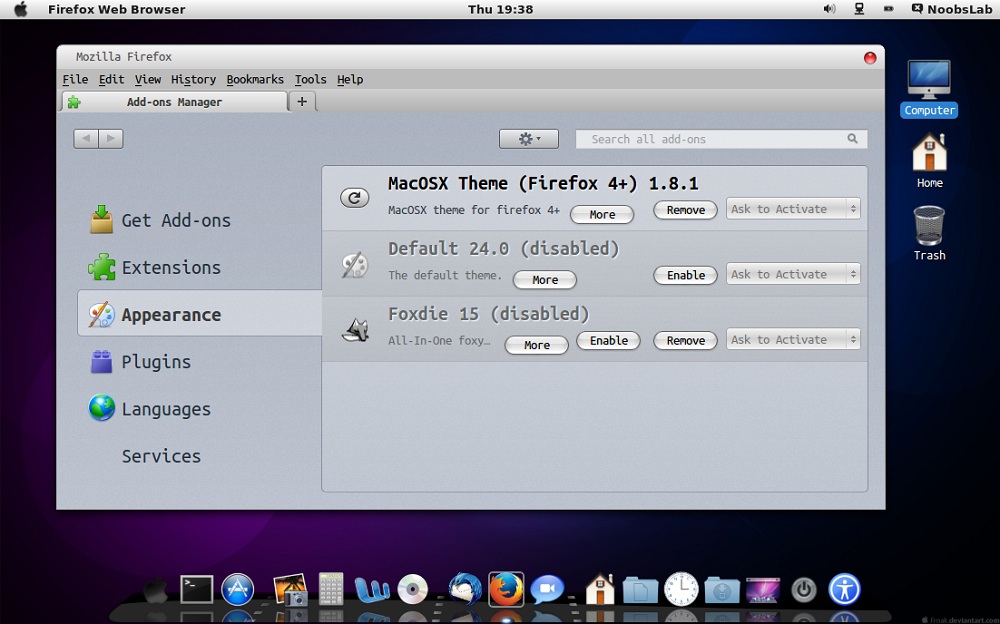Image resolution: width=1000 pixels, height=624 pixels.
Task: Open the Edit menu
Action: 111,79
